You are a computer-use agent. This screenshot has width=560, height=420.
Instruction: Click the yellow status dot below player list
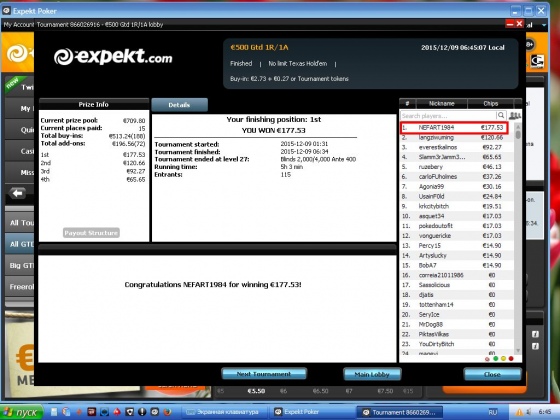(x=503, y=358)
